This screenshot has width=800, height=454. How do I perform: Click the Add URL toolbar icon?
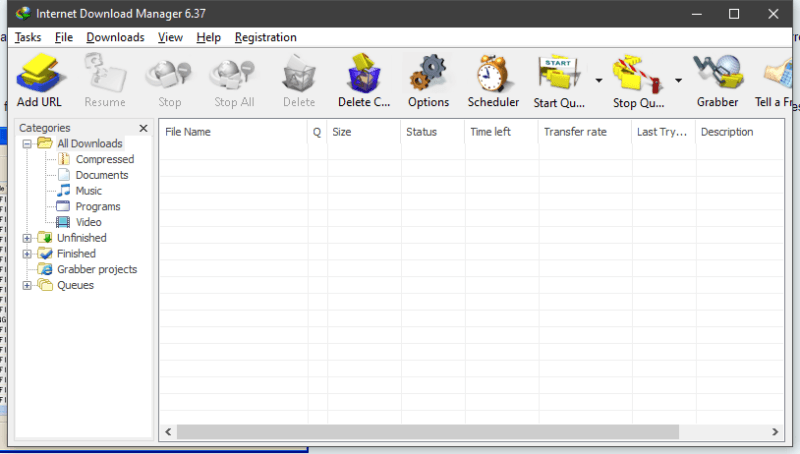pyautogui.click(x=40, y=76)
